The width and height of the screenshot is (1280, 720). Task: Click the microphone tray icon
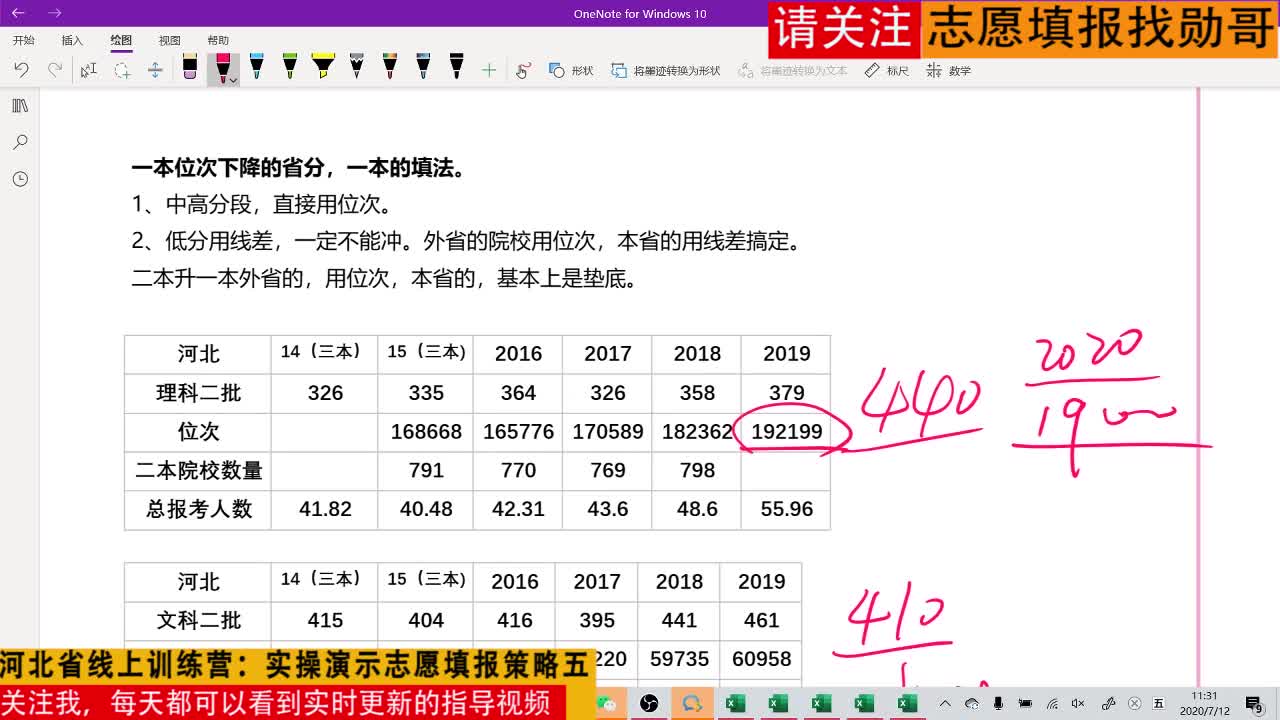pyautogui.click(x=999, y=704)
